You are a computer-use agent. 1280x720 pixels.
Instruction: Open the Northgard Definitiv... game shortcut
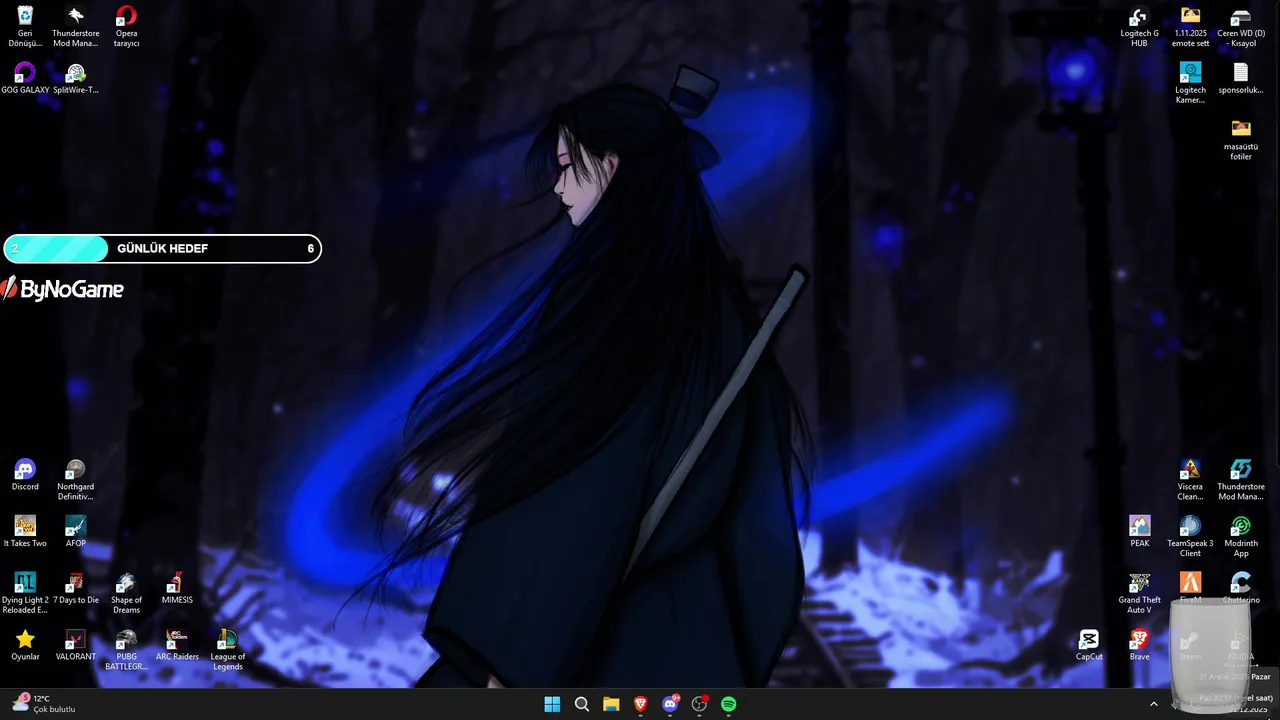pyautogui.click(x=75, y=480)
